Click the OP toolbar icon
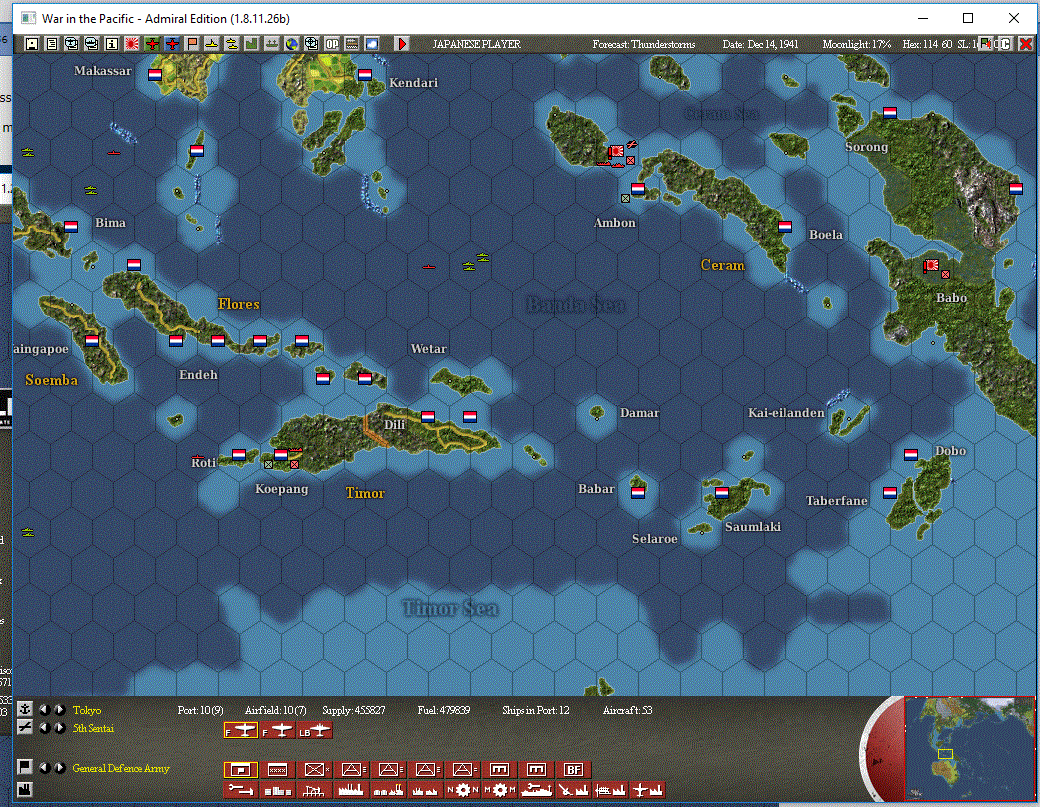 [332, 44]
